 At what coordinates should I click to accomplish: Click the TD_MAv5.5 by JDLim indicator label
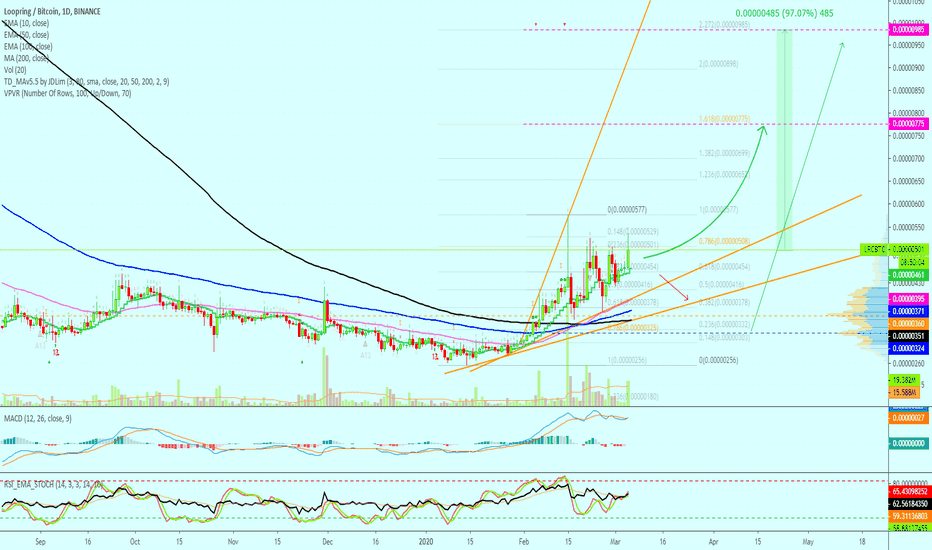click(x=86, y=81)
